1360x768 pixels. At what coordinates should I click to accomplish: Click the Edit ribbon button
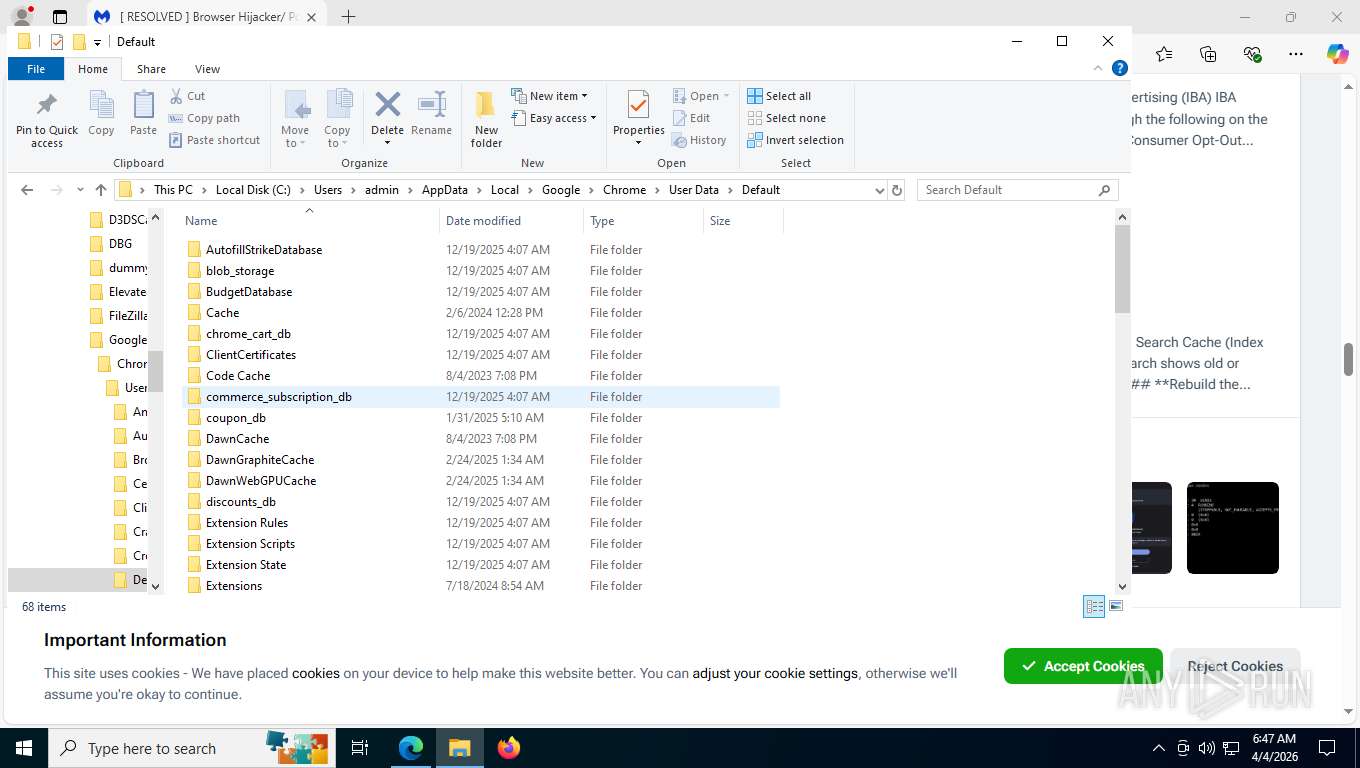(691, 118)
